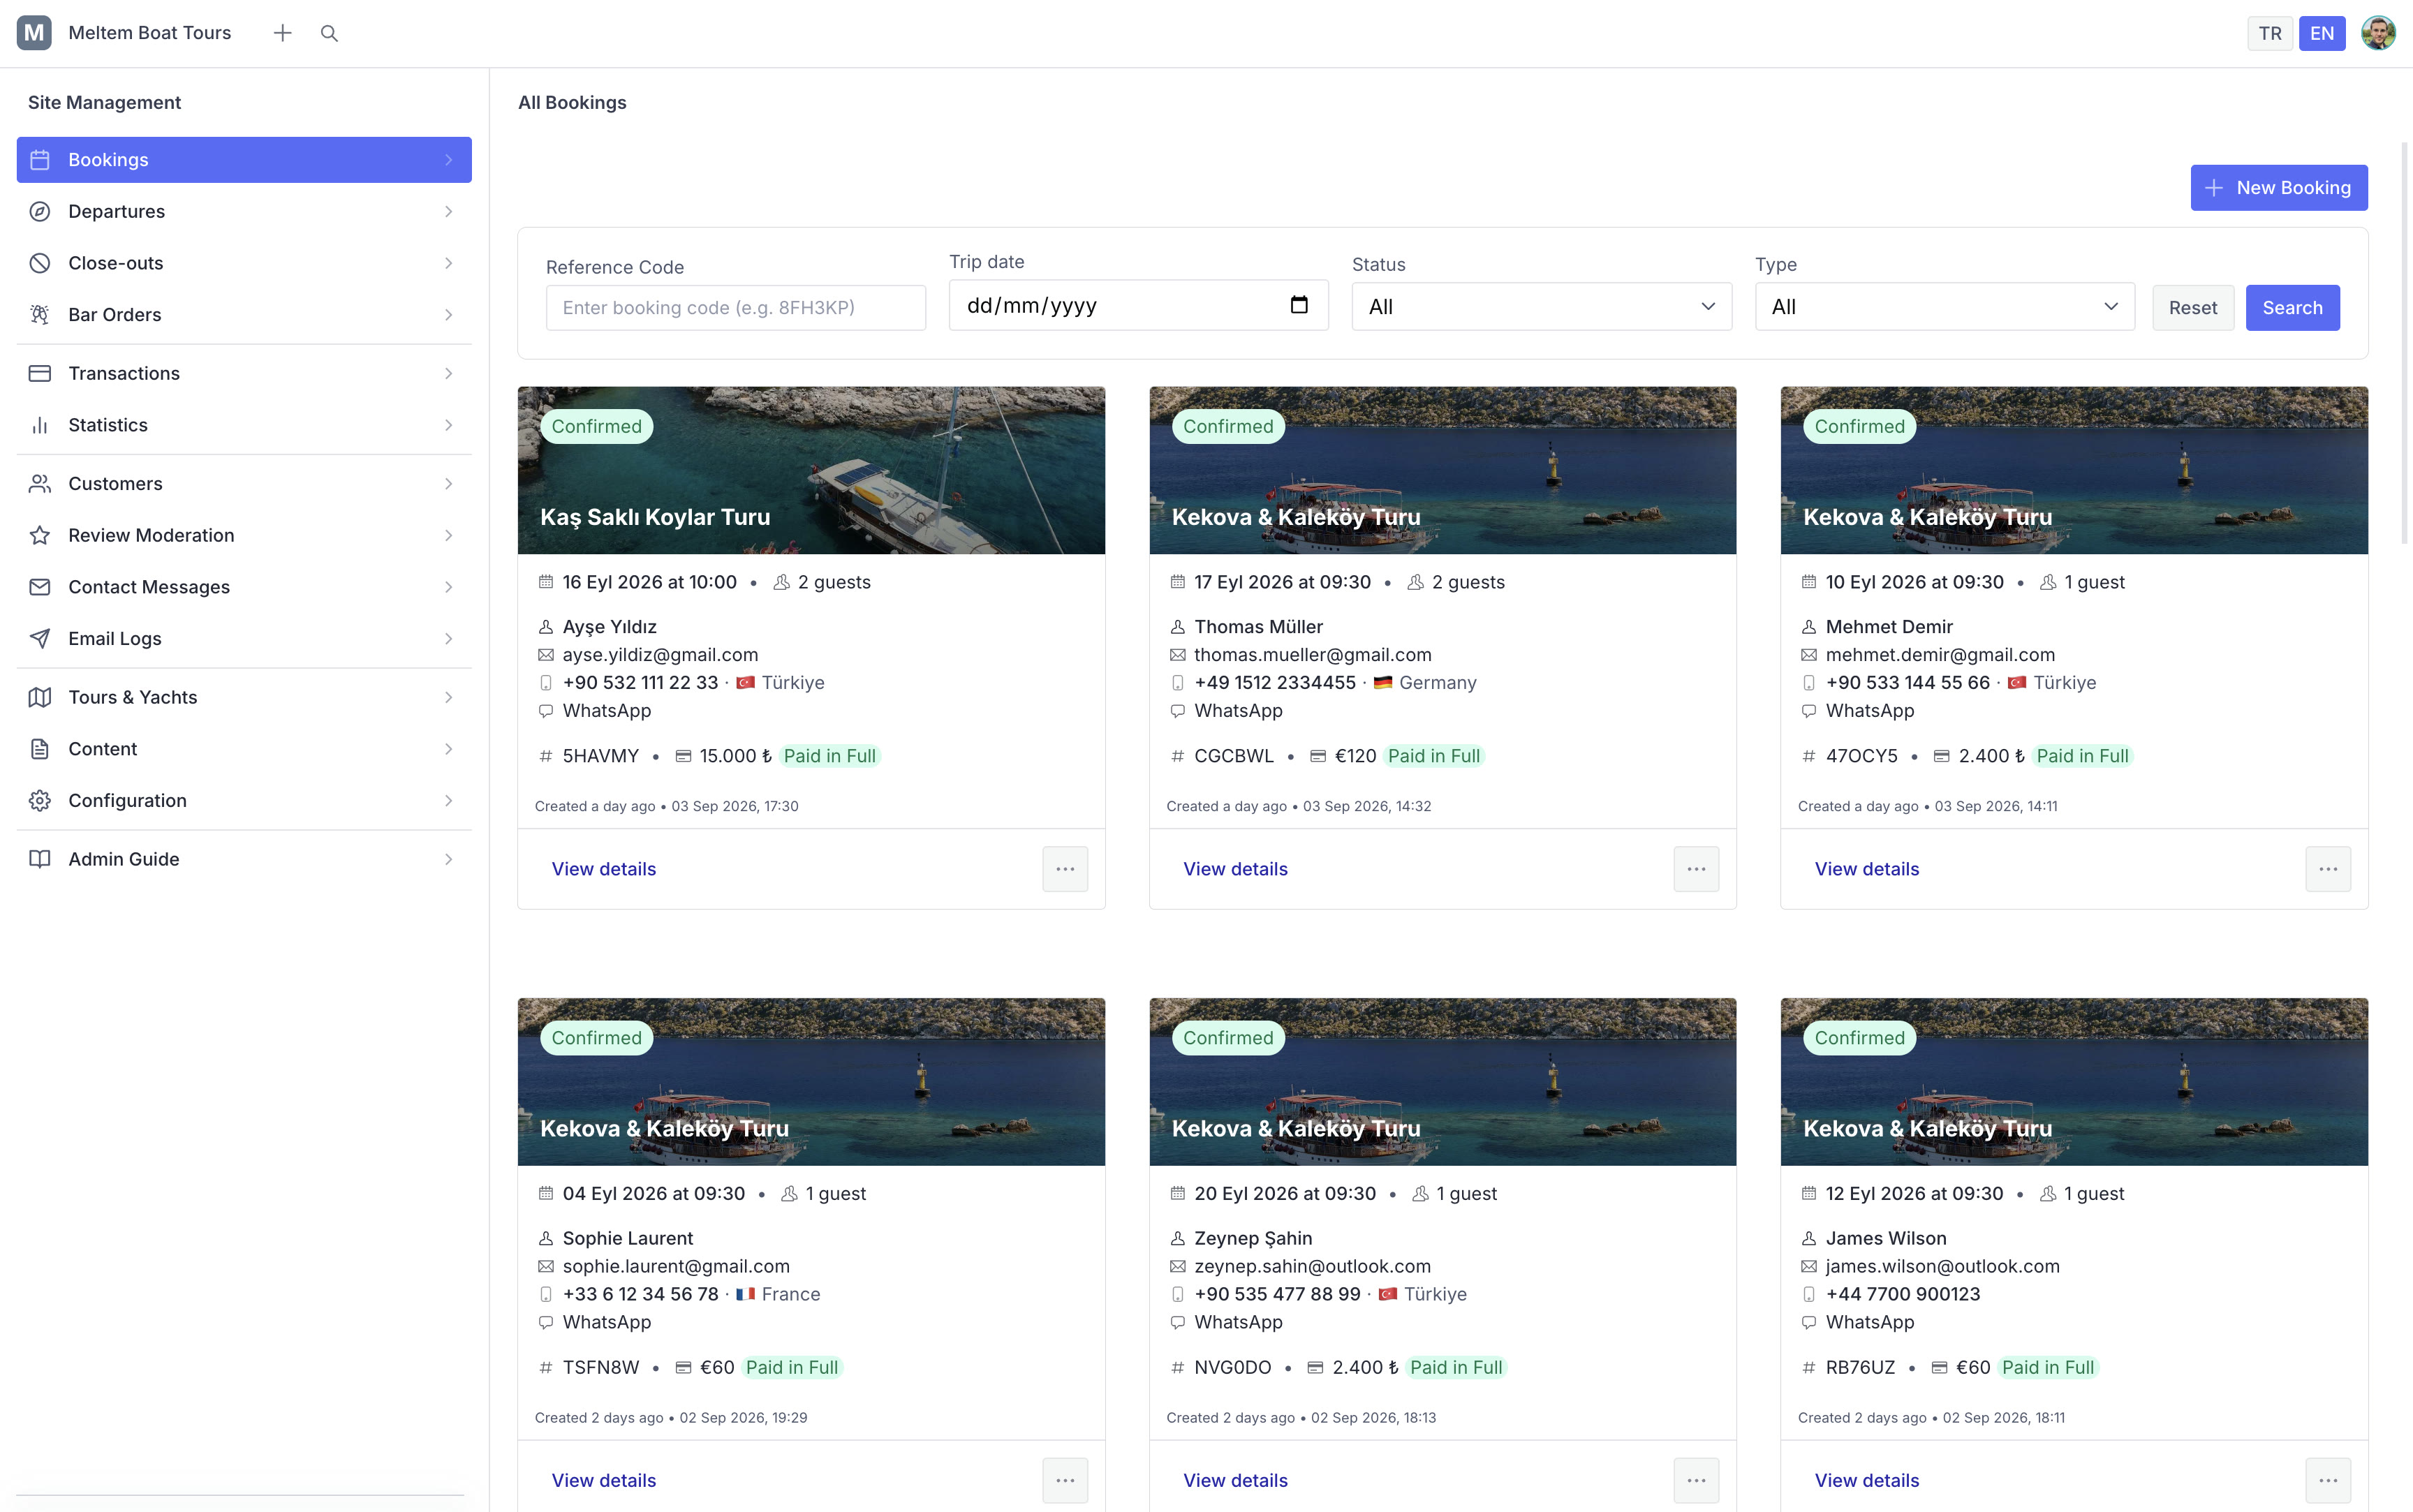Open more options for Mehmet Demir booking
The height and width of the screenshot is (1512, 2413).
point(2328,869)
